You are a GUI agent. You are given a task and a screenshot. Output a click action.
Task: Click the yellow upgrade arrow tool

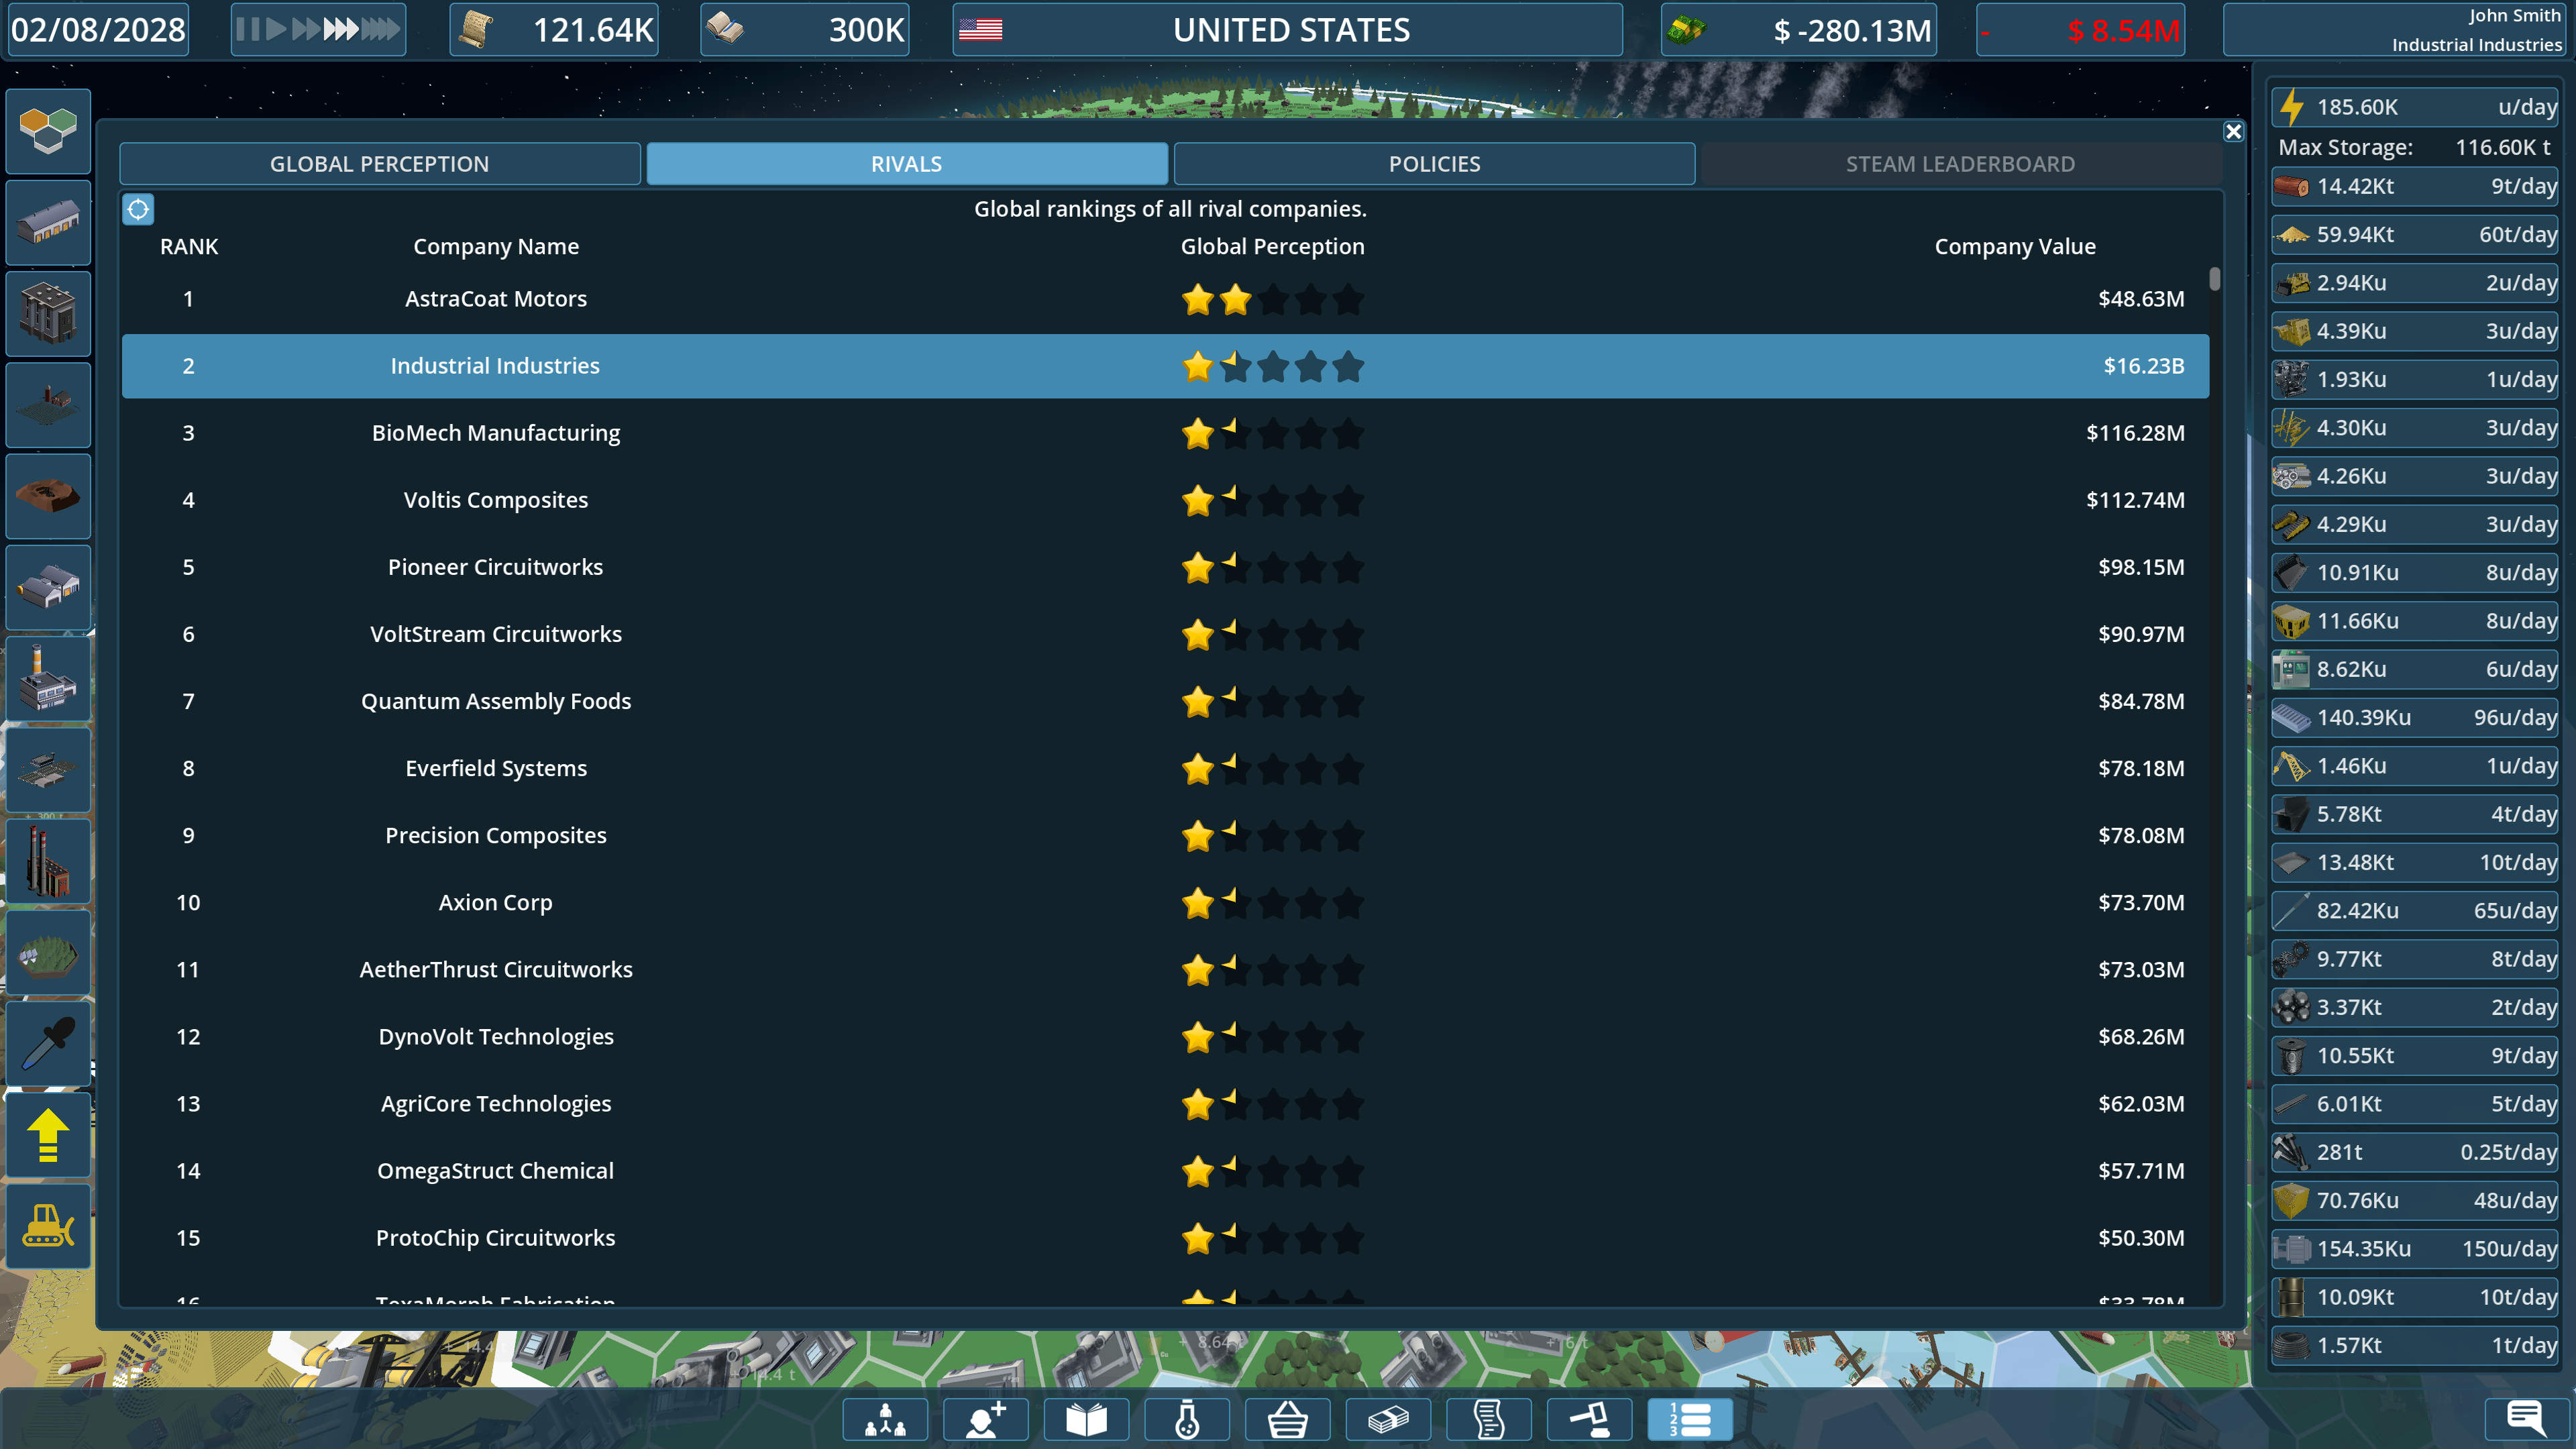tap(48, 1135)
